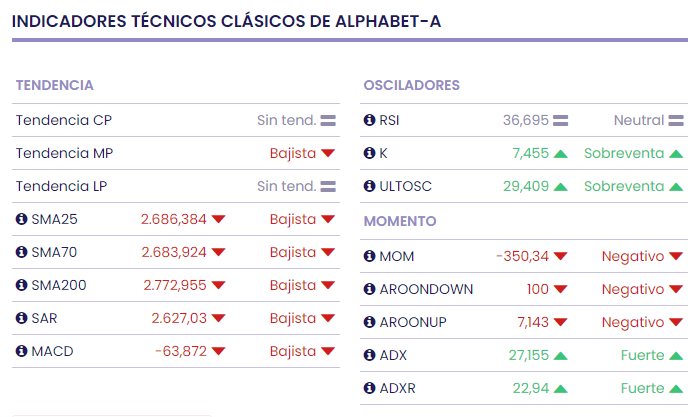This screenshot has width=696, height=417.
Task: Click the ADXR info icon
Action: coord(370,388)
